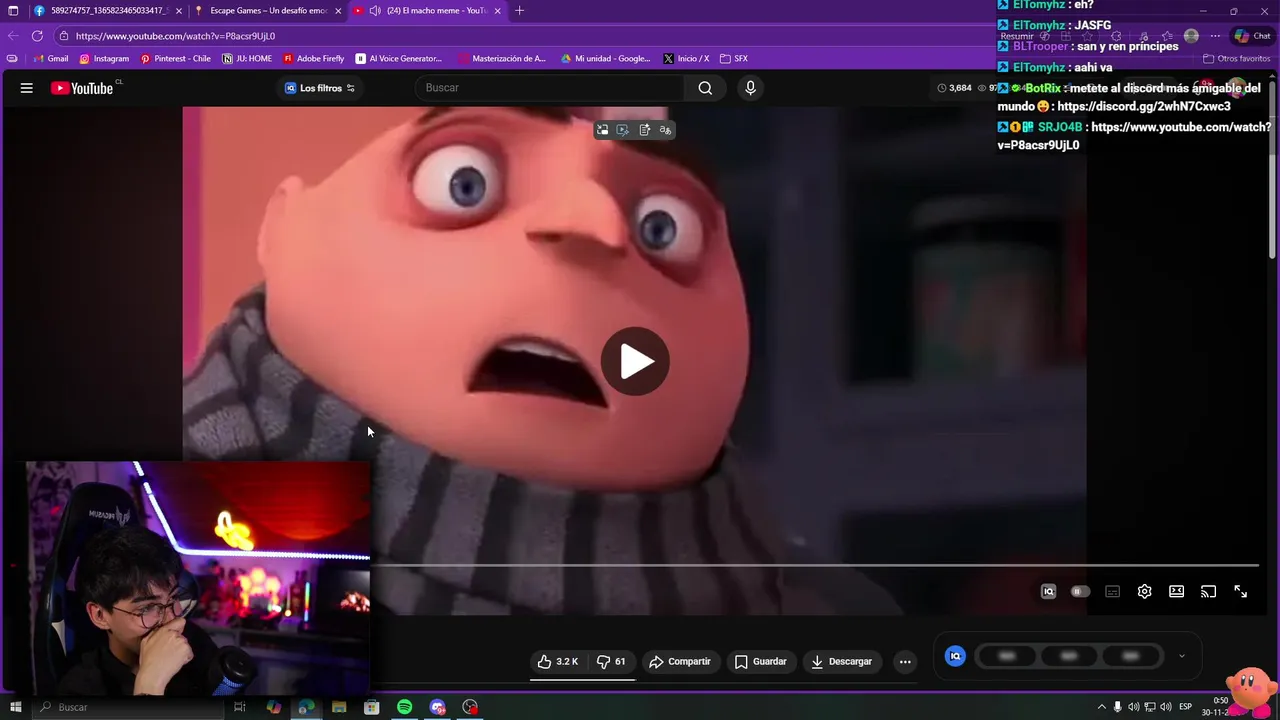Open more actions three-dot menu below the video

pos(905,661)
